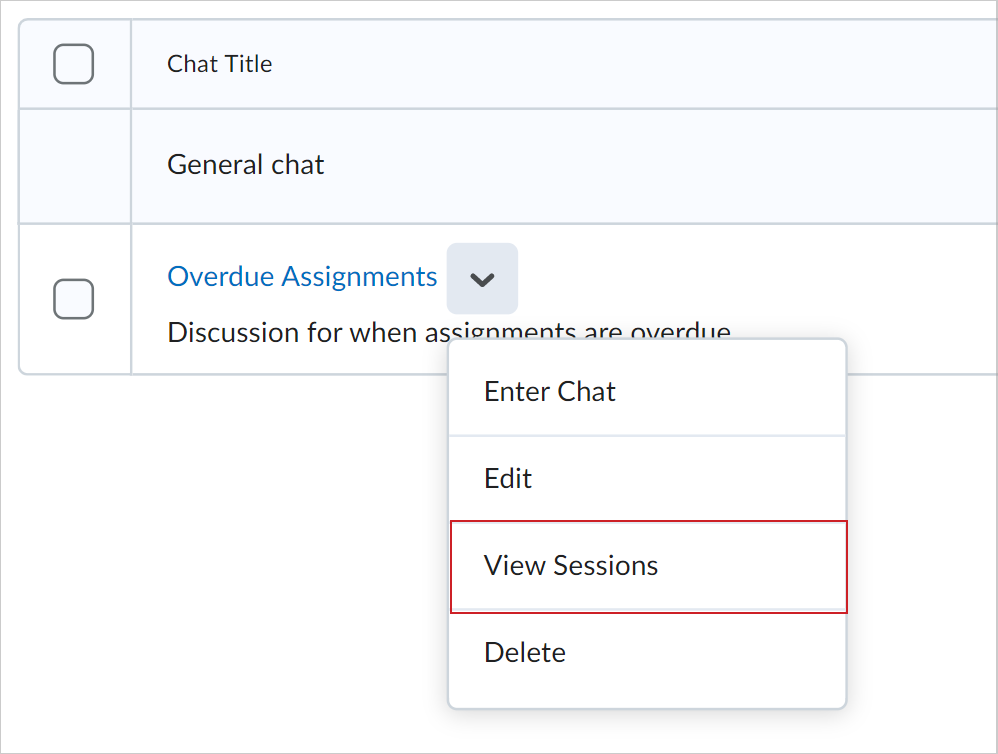Tick the select-all checkbox beside Chat Title

(73, 64)
